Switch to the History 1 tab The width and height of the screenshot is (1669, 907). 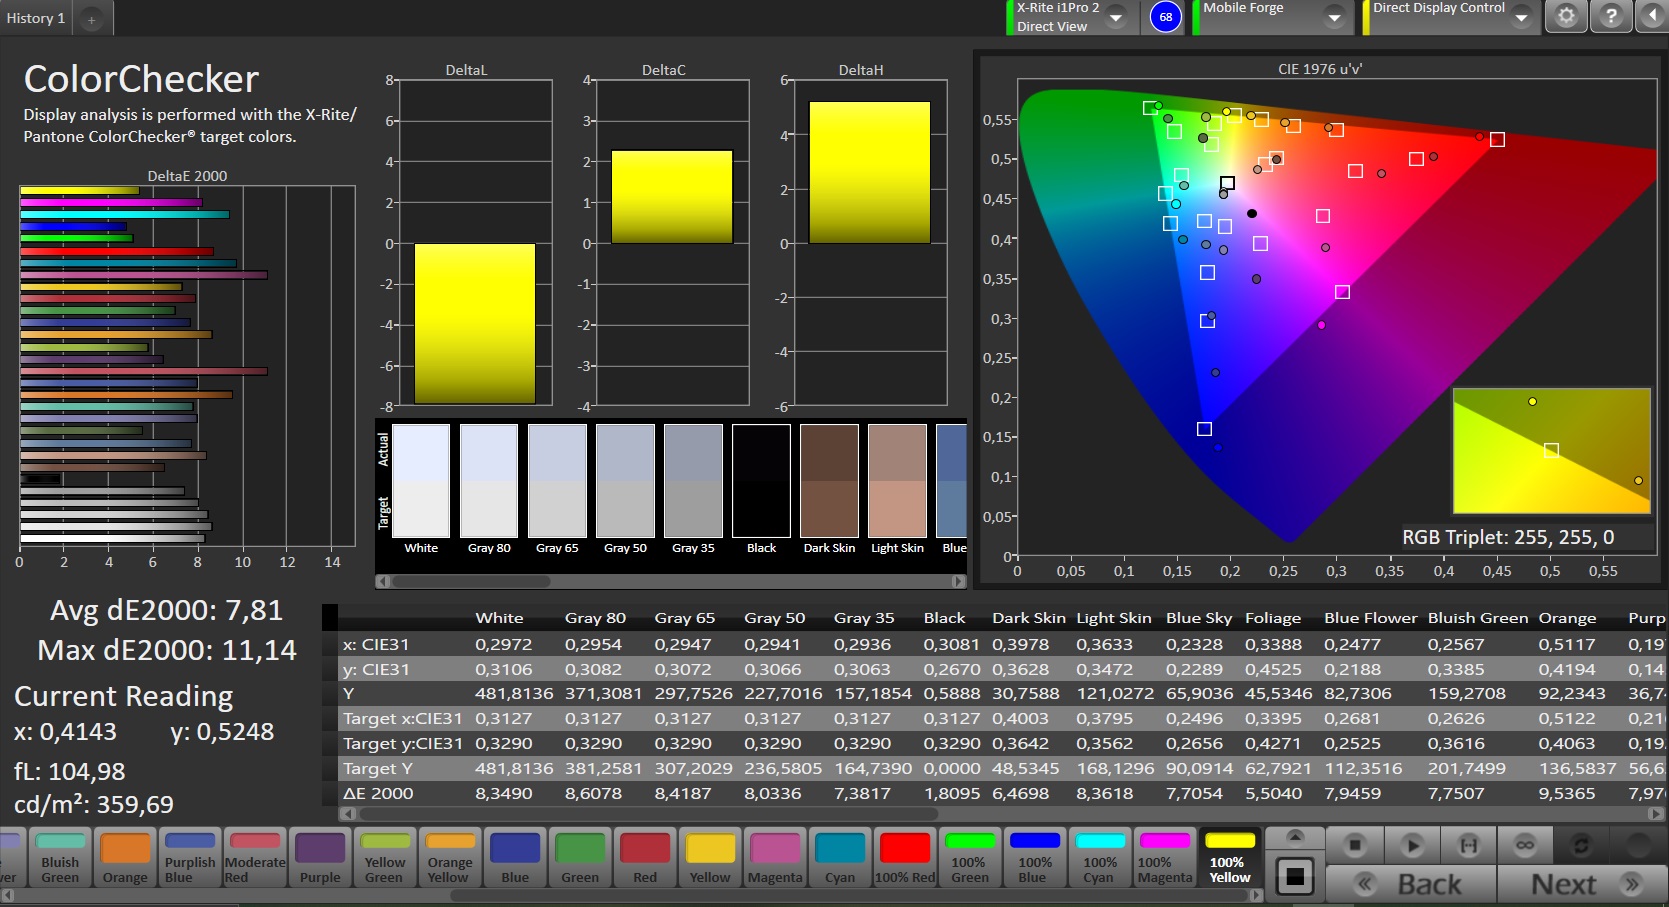tap(36, 18)
